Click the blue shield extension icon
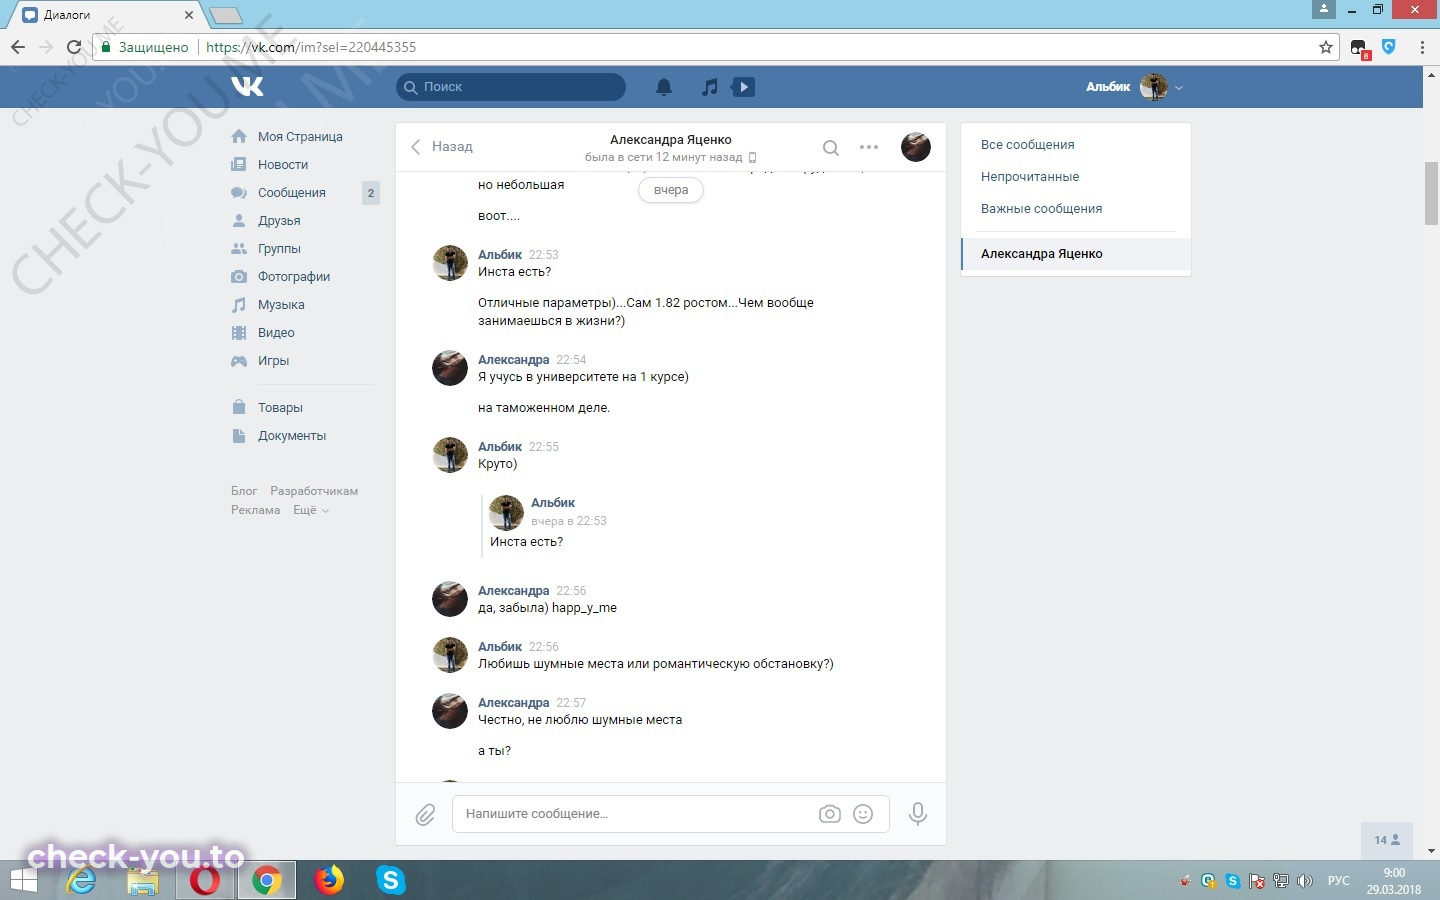1440x900 pixels. 1389,47
